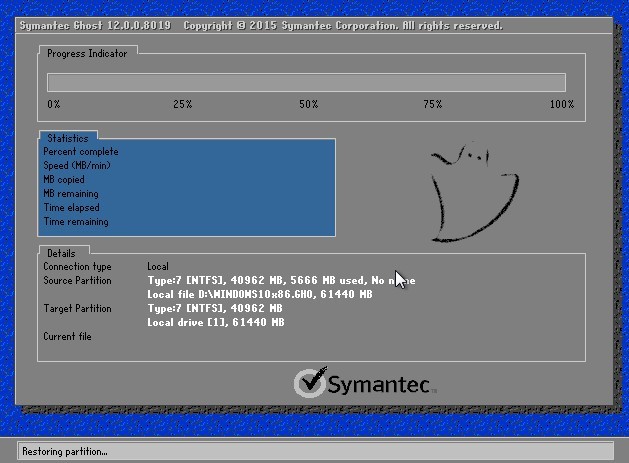Click the Local drive [1] target line
The image size is (629, 463).
coord(215,323)
